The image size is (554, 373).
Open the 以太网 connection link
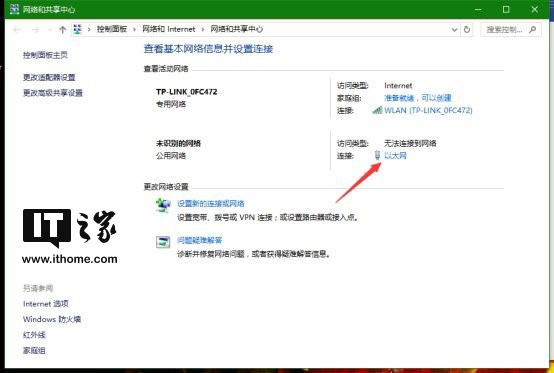(x=395, y=155)
